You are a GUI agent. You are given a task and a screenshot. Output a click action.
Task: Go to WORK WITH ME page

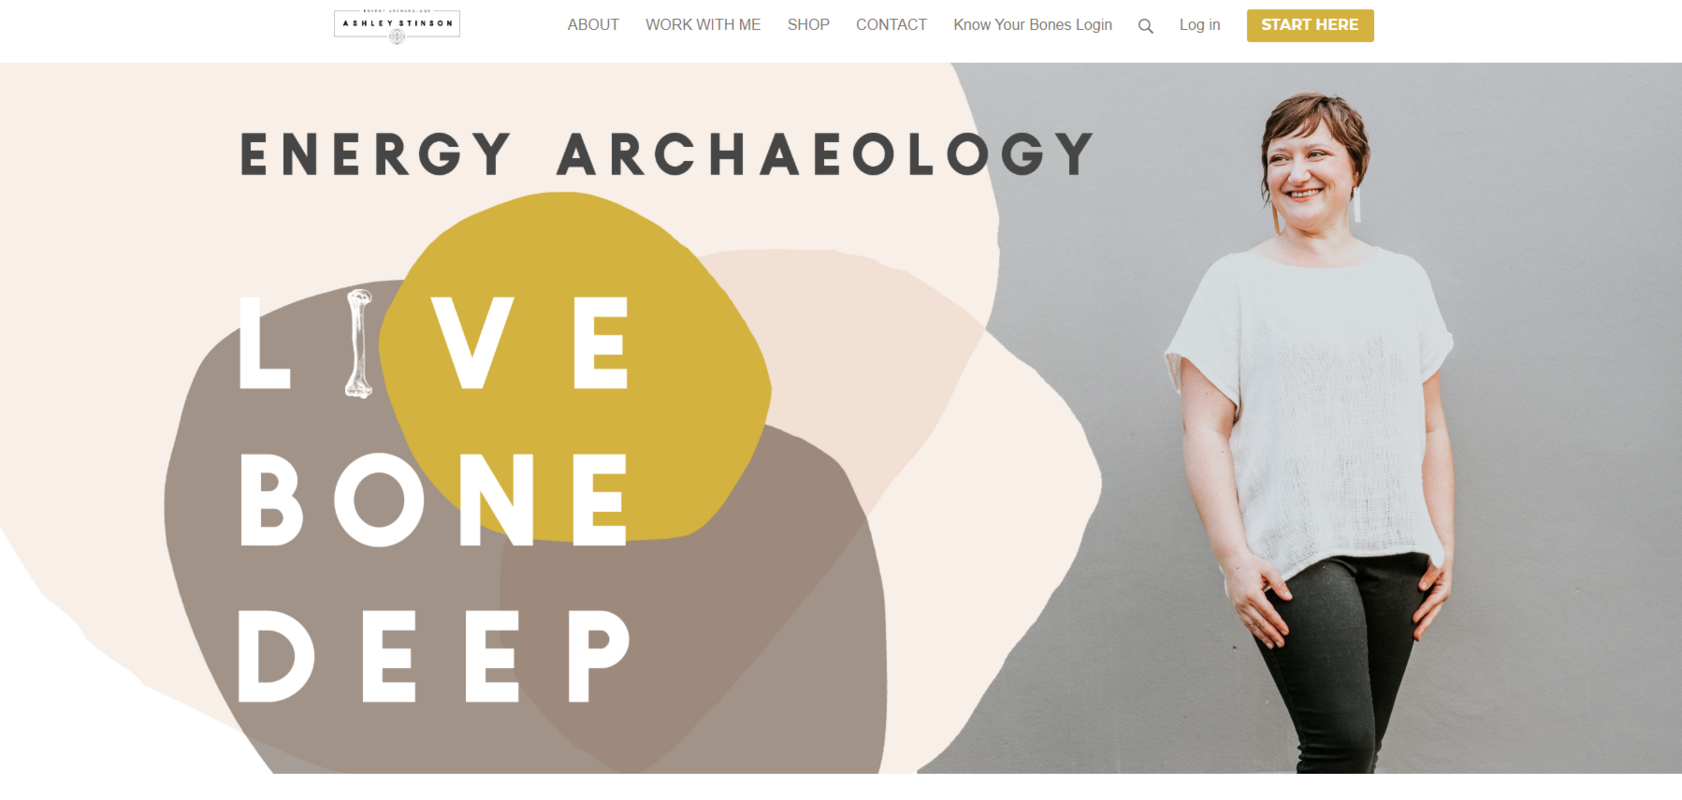(x=703, y=25)
